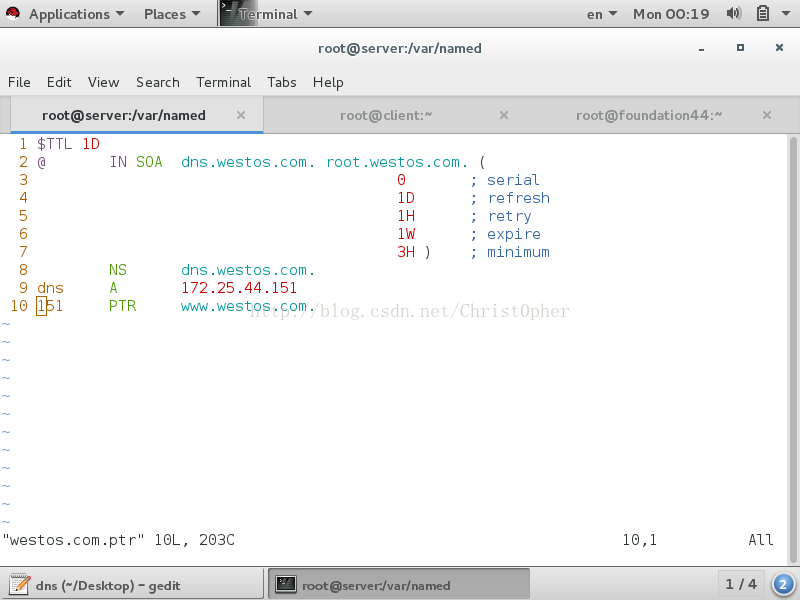Click the gedit notepad icon in taskbar
The image size is (800, 600).
point(19,585)
